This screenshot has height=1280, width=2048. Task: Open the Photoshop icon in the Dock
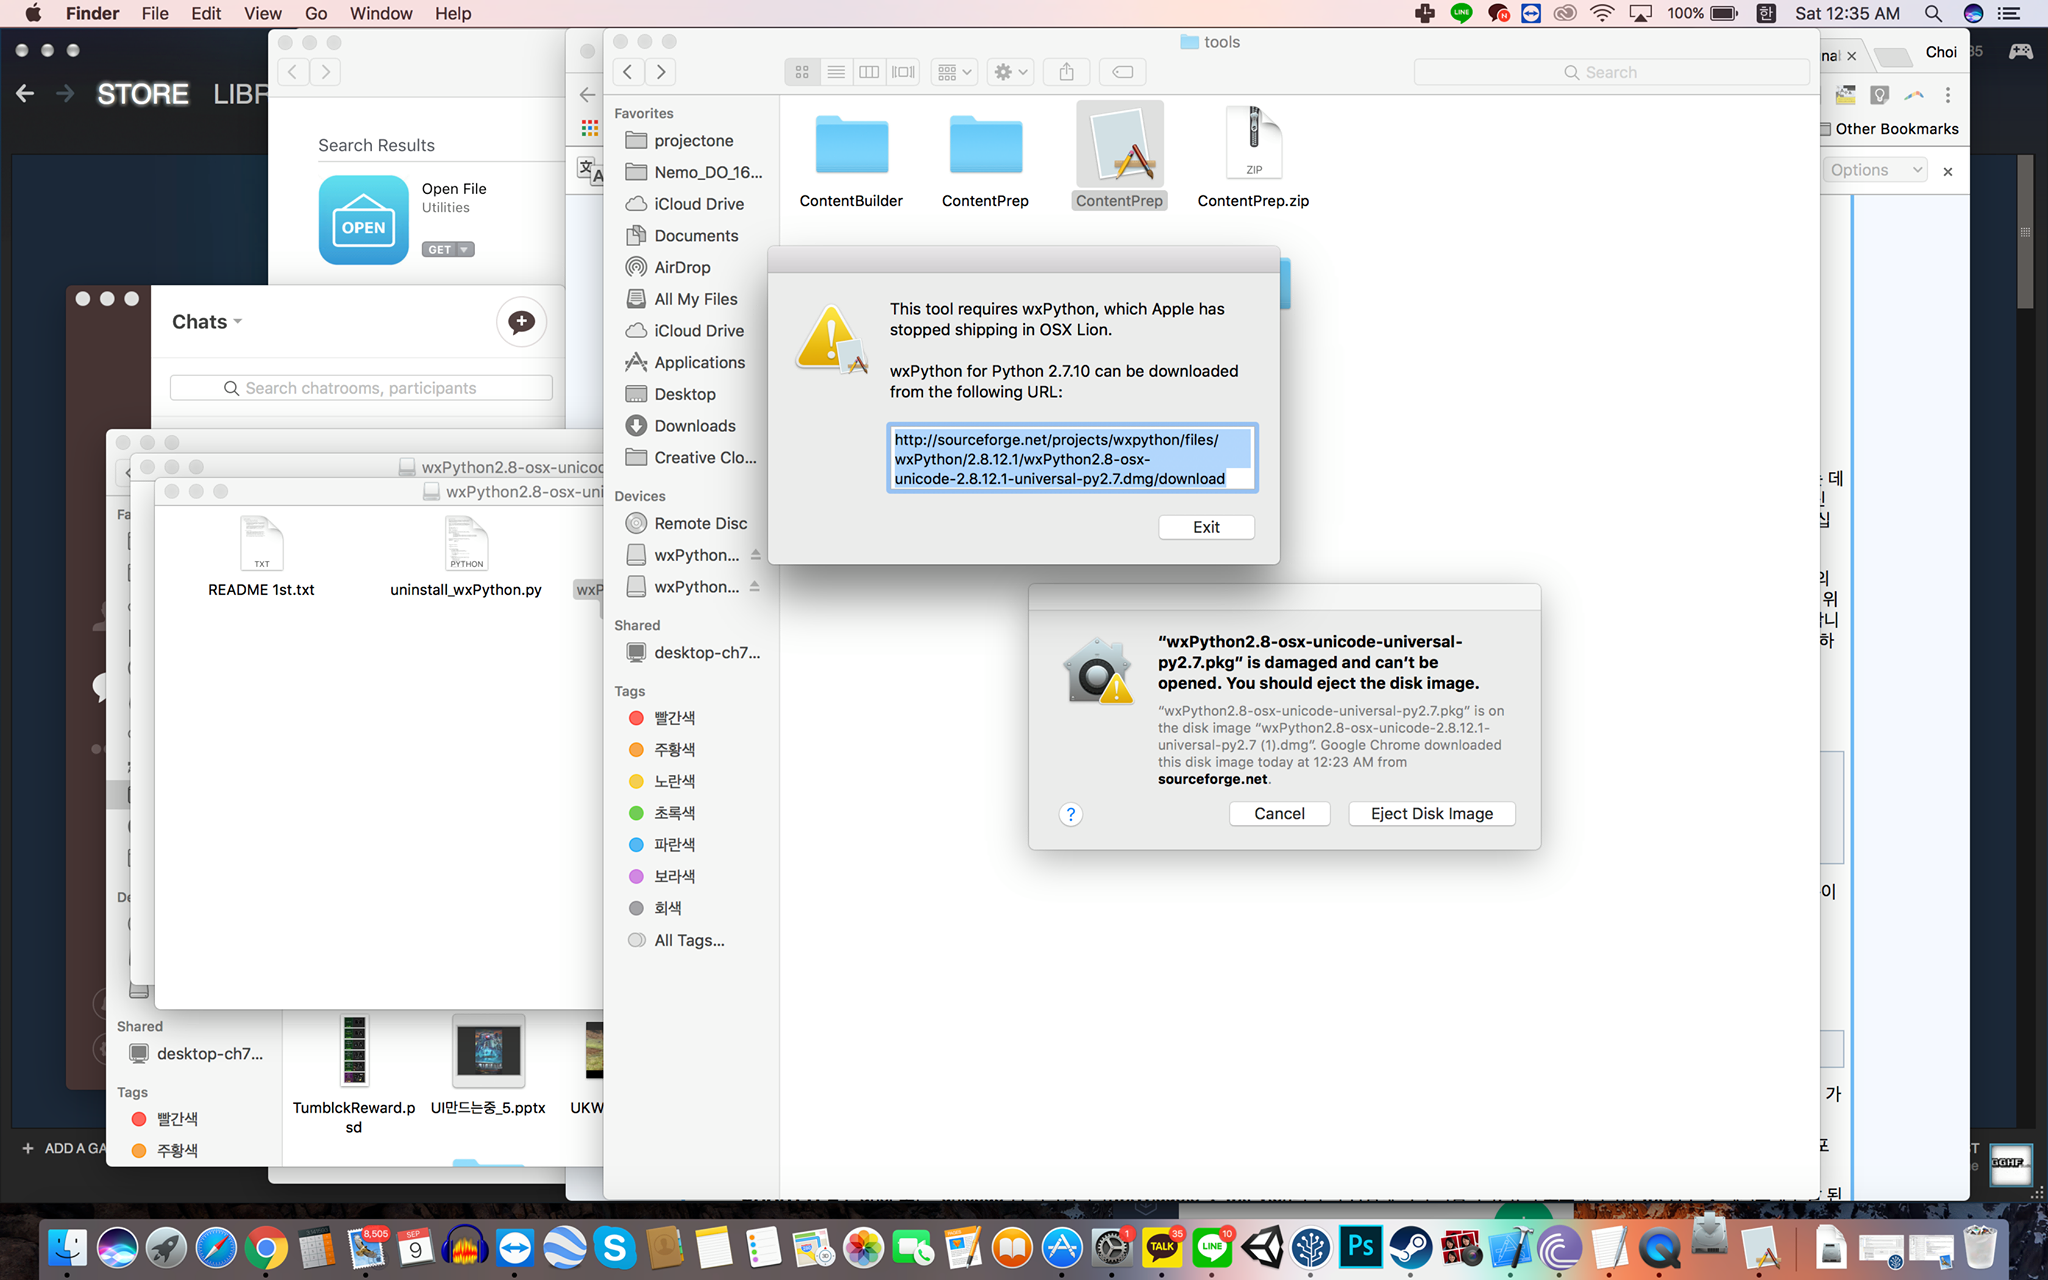(x=1360, y=1247)
